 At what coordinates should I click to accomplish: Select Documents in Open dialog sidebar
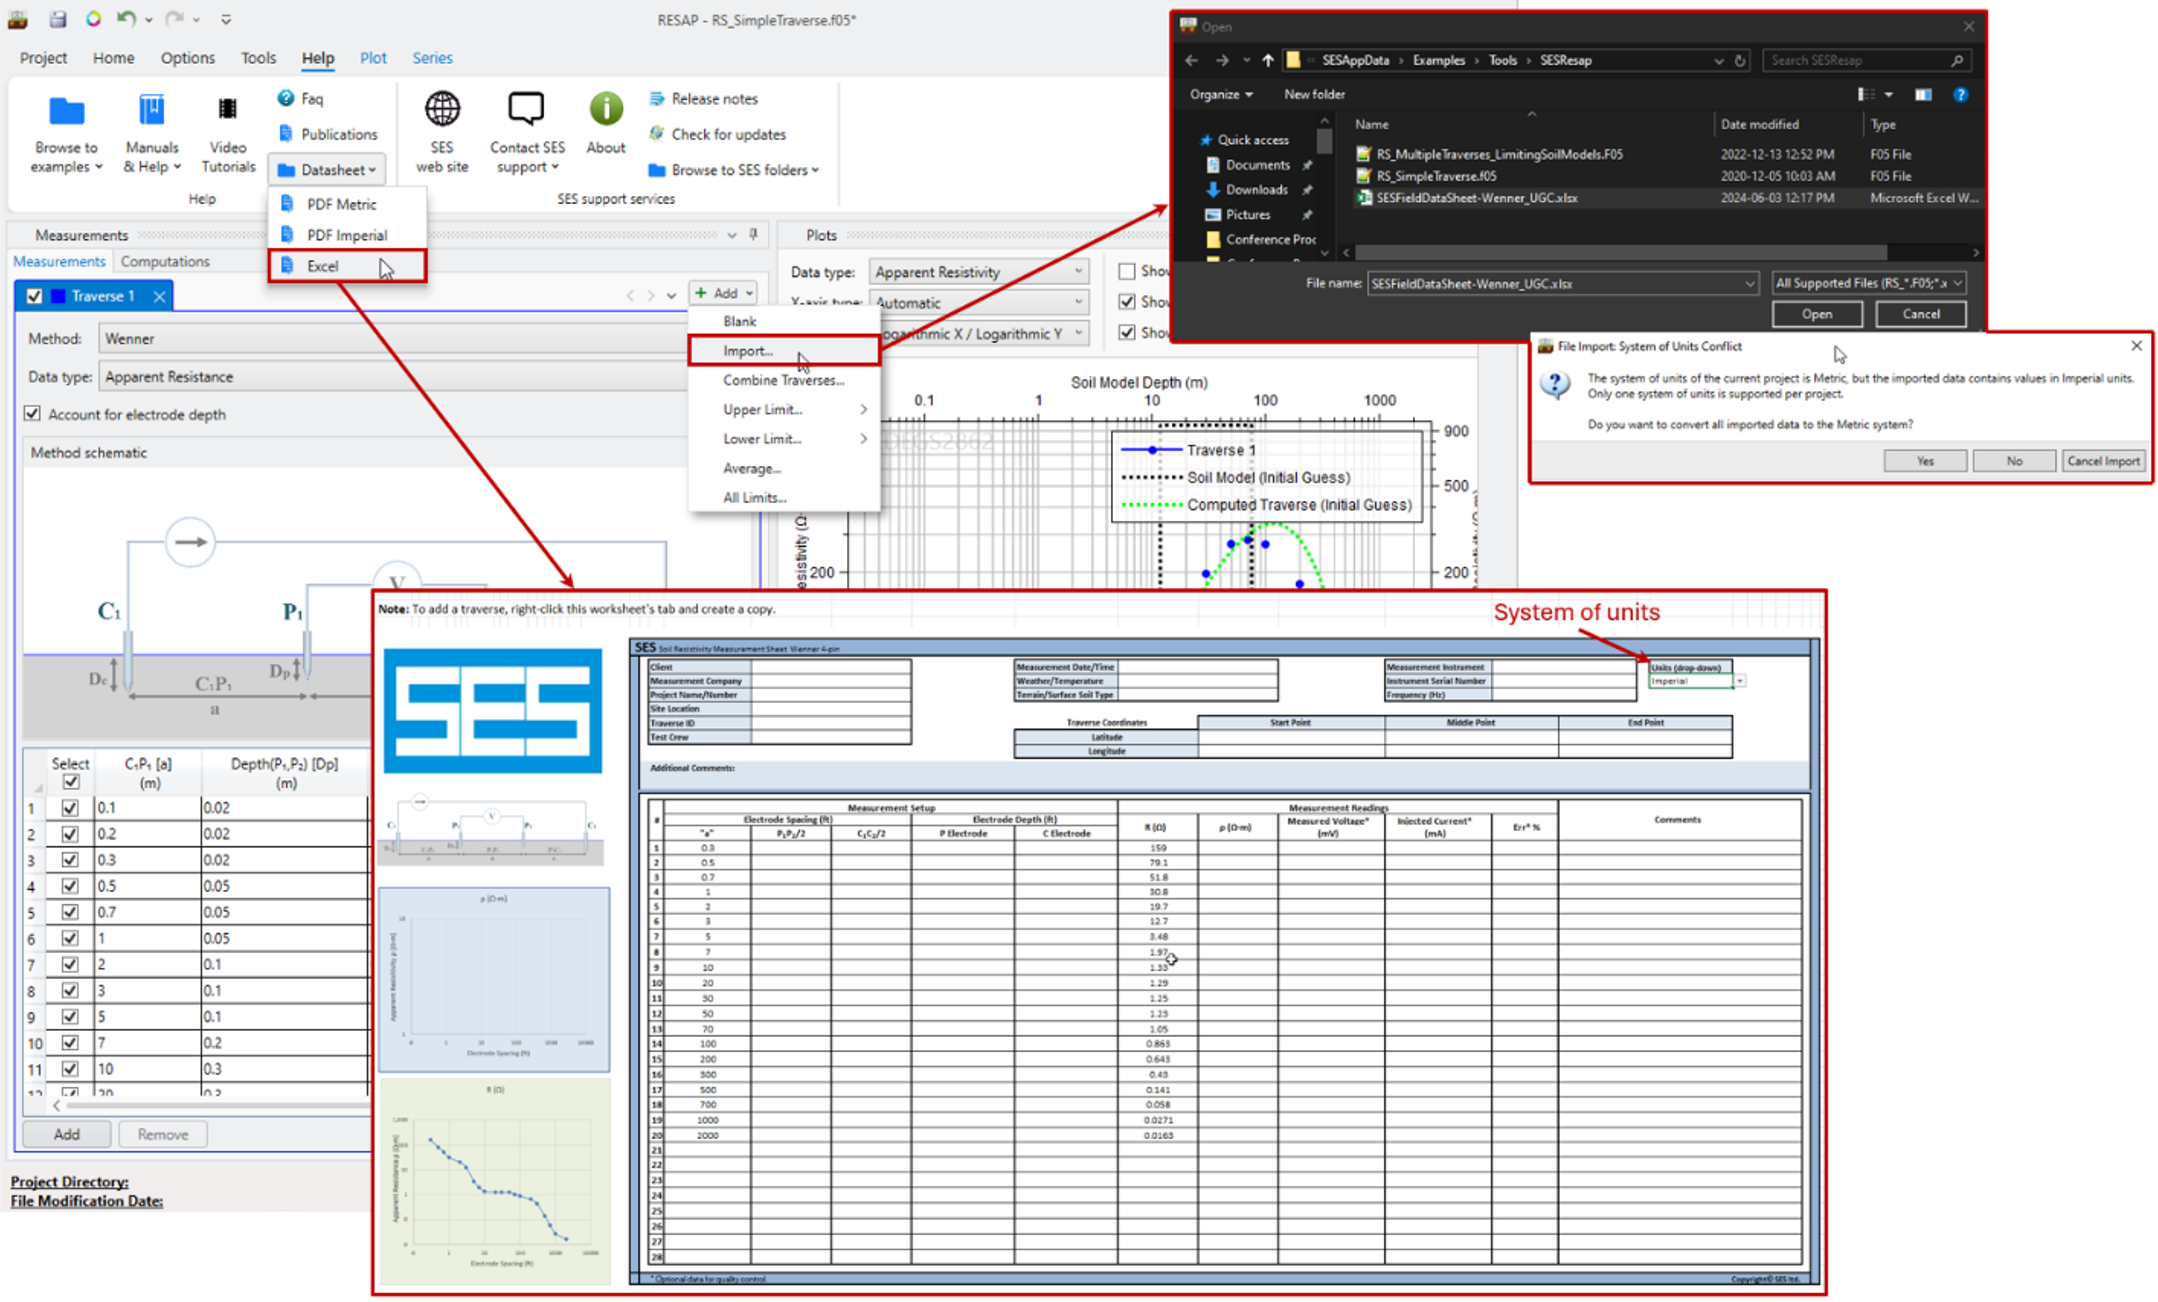(x=1256, y=165)
